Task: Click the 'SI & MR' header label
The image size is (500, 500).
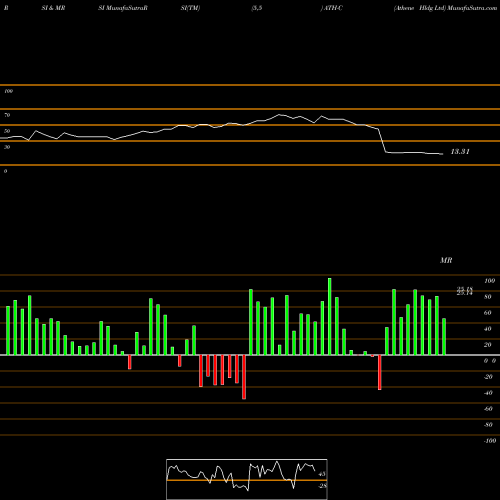Action: click(53, 8)
